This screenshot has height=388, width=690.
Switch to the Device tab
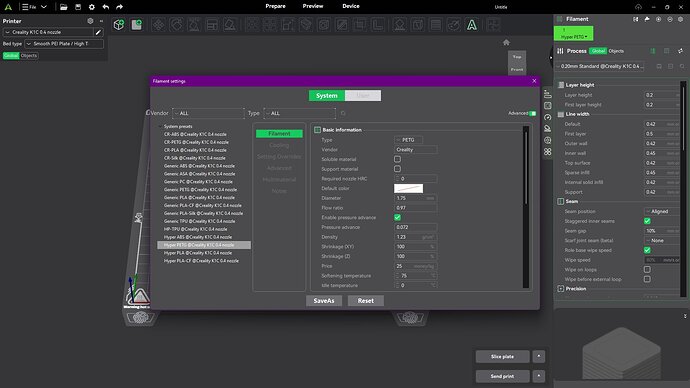(x=351, y=6)
